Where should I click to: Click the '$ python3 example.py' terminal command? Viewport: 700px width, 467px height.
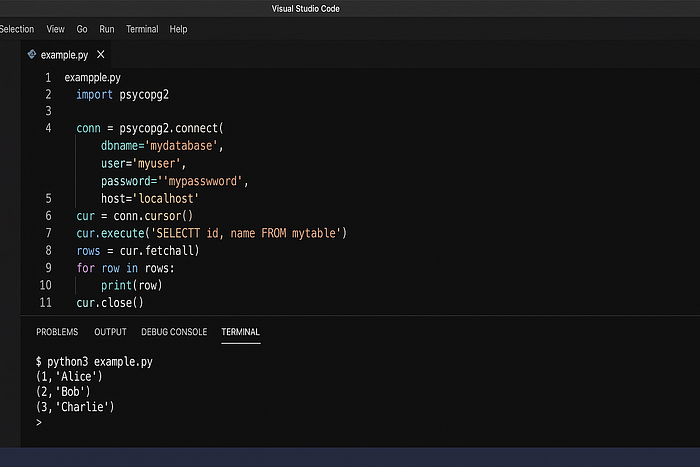point(94,361)
